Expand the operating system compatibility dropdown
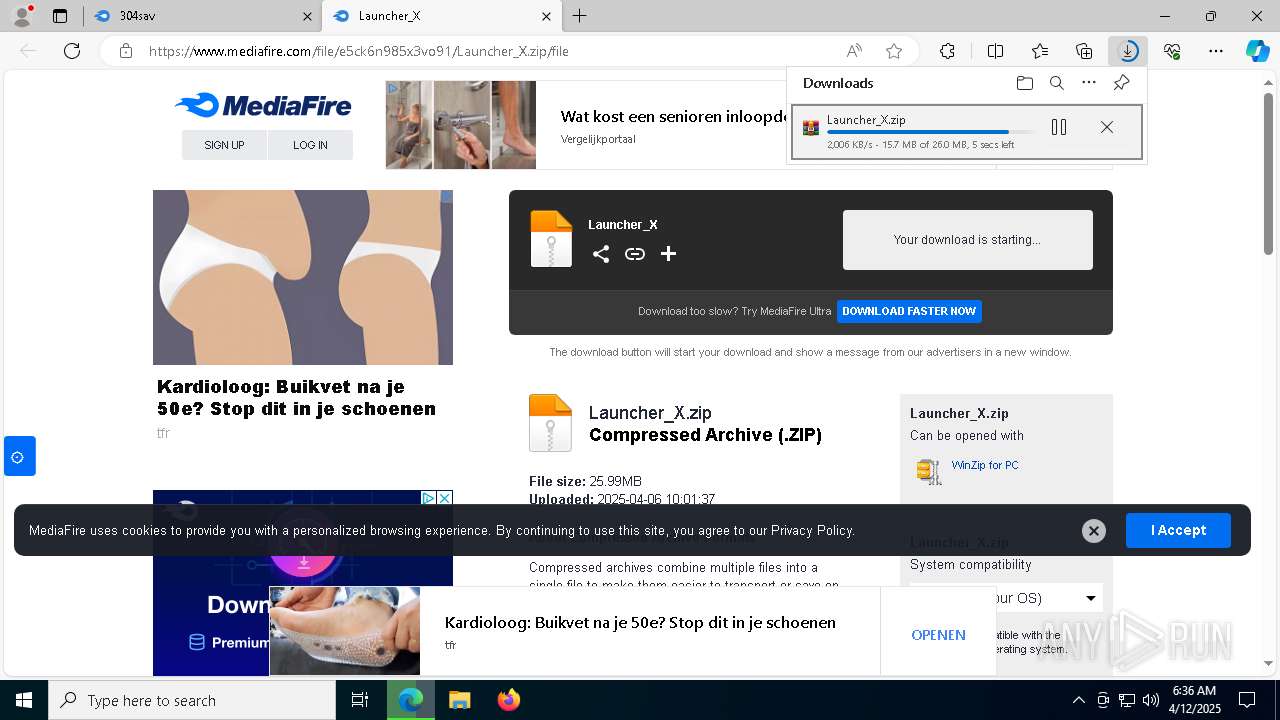Screen dimensions: 1280x720 click(x=1006, y=598)
